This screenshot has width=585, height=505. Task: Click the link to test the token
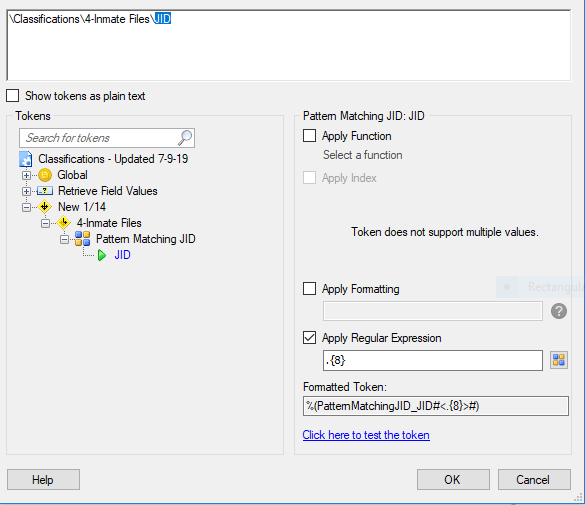[x=366, y=435]
